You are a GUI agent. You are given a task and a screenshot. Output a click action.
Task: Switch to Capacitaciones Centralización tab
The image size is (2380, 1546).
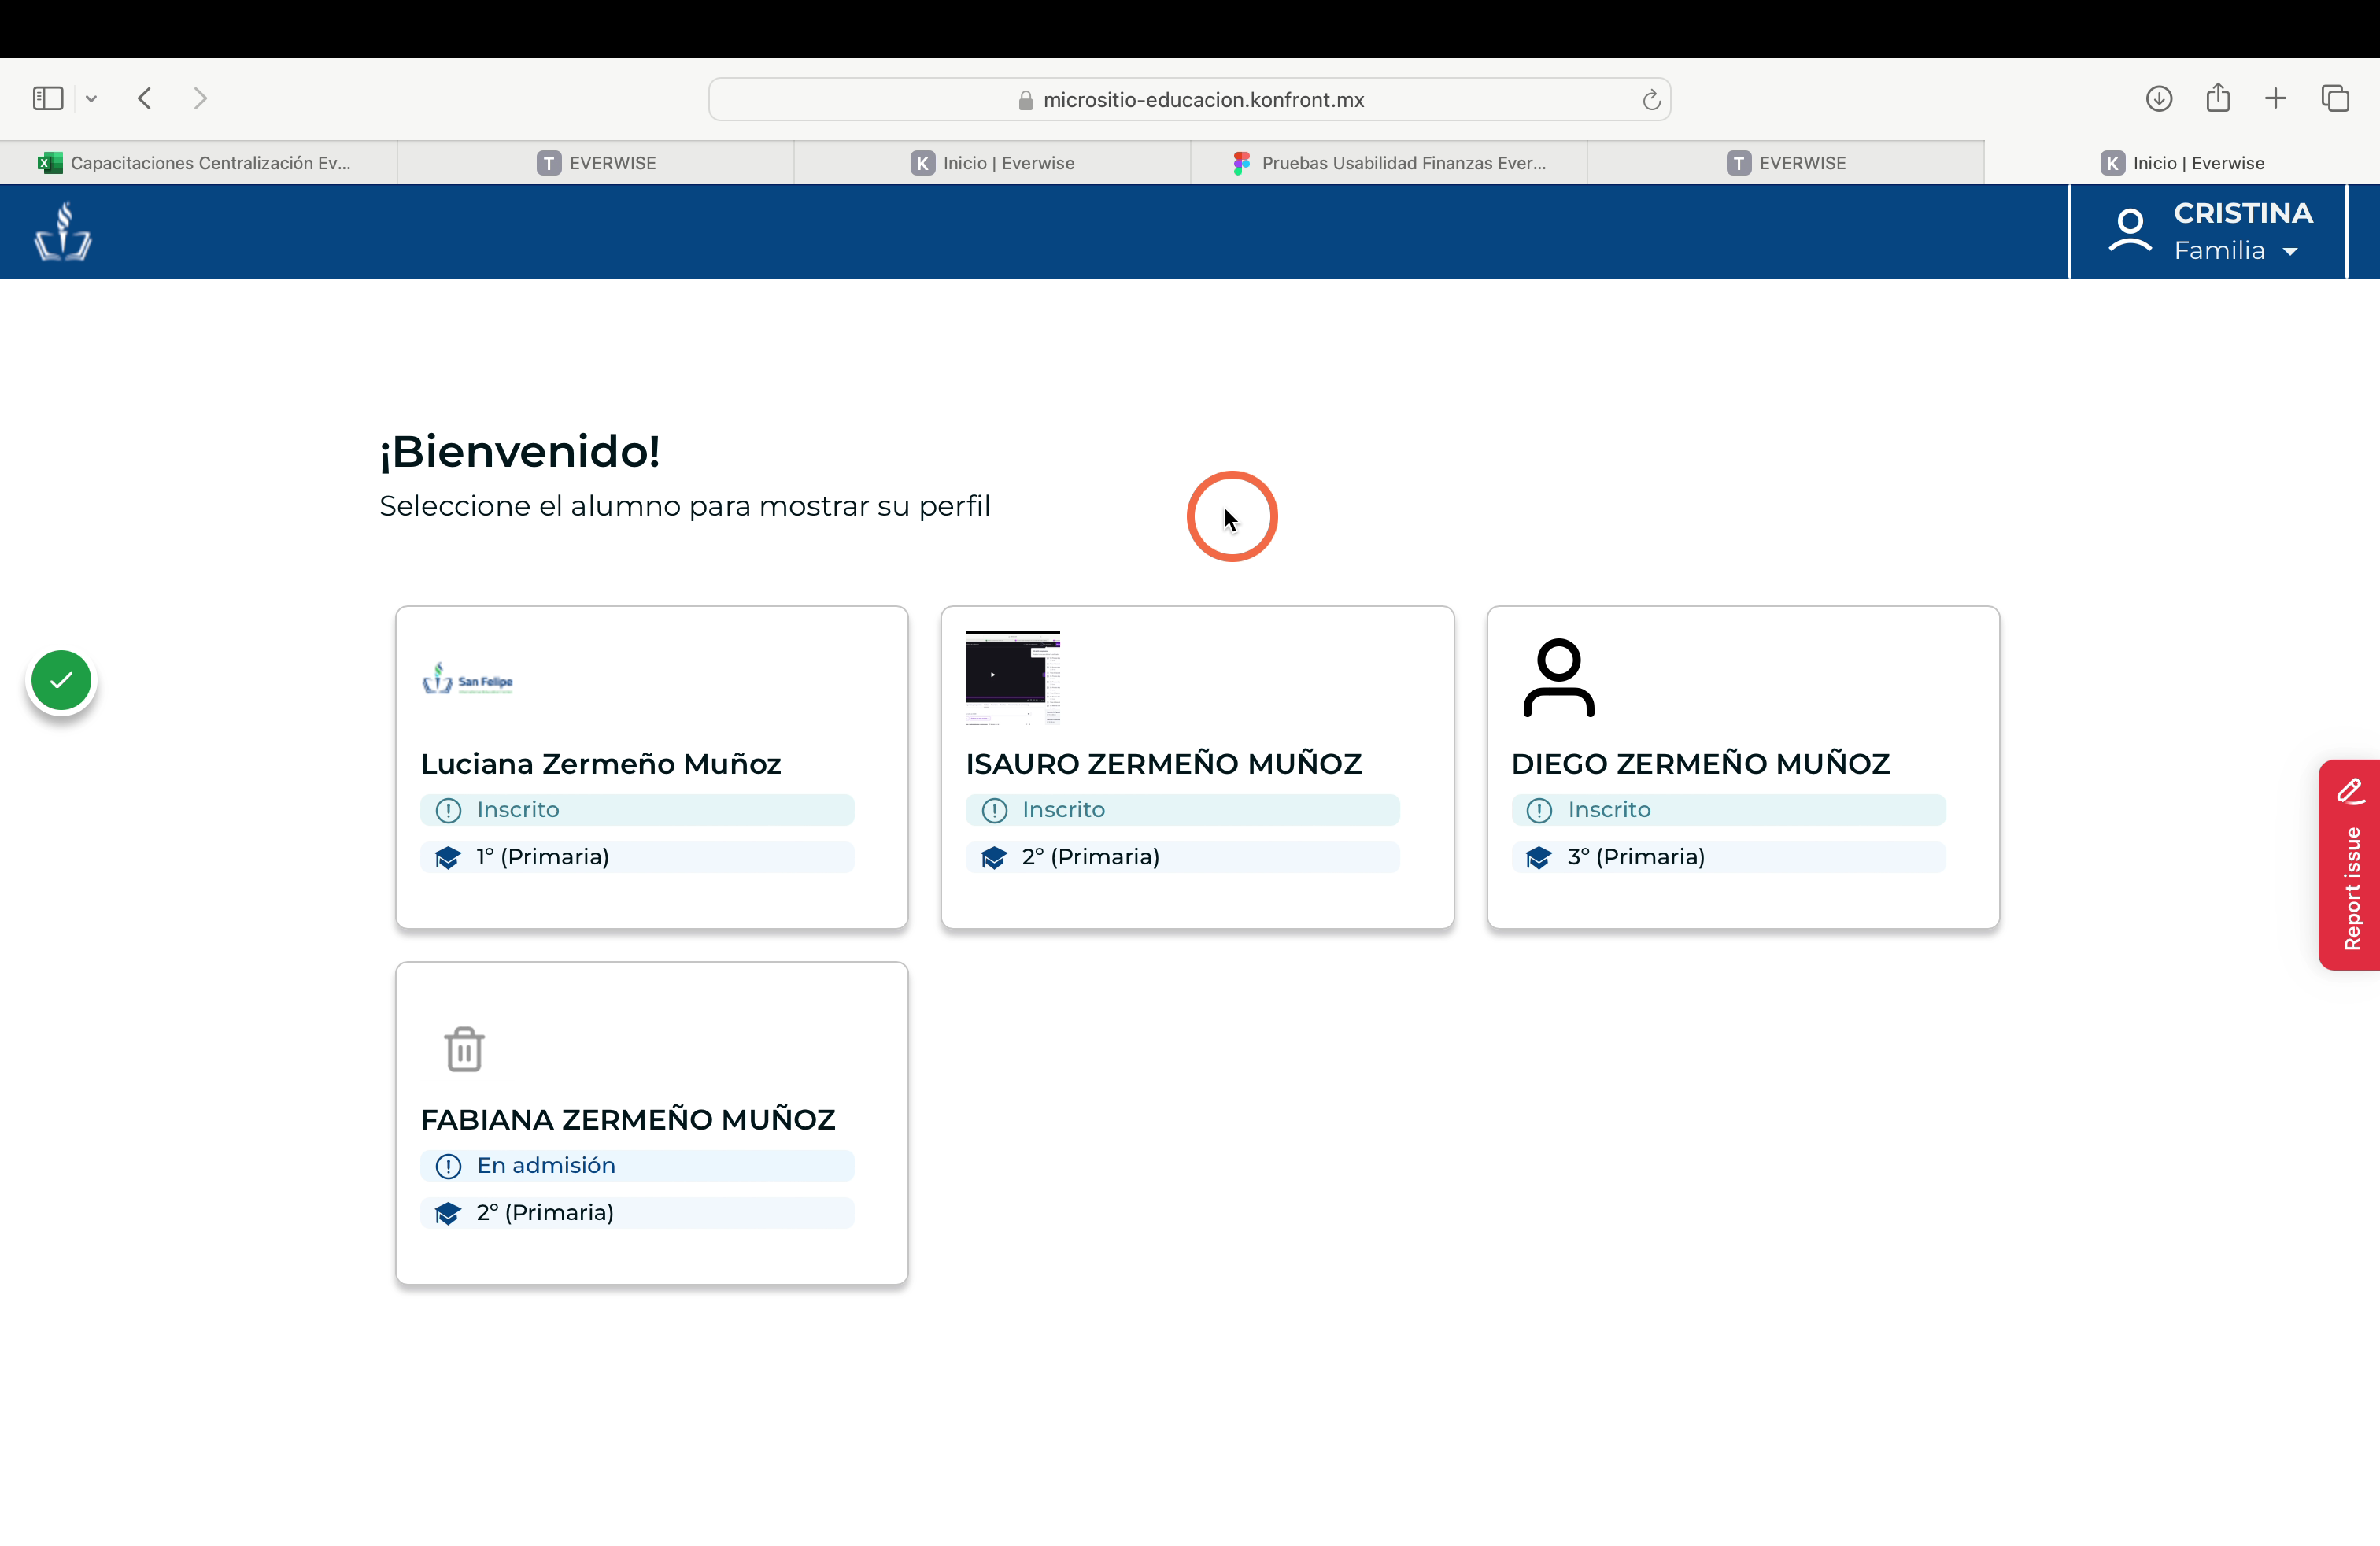[198, 162]
